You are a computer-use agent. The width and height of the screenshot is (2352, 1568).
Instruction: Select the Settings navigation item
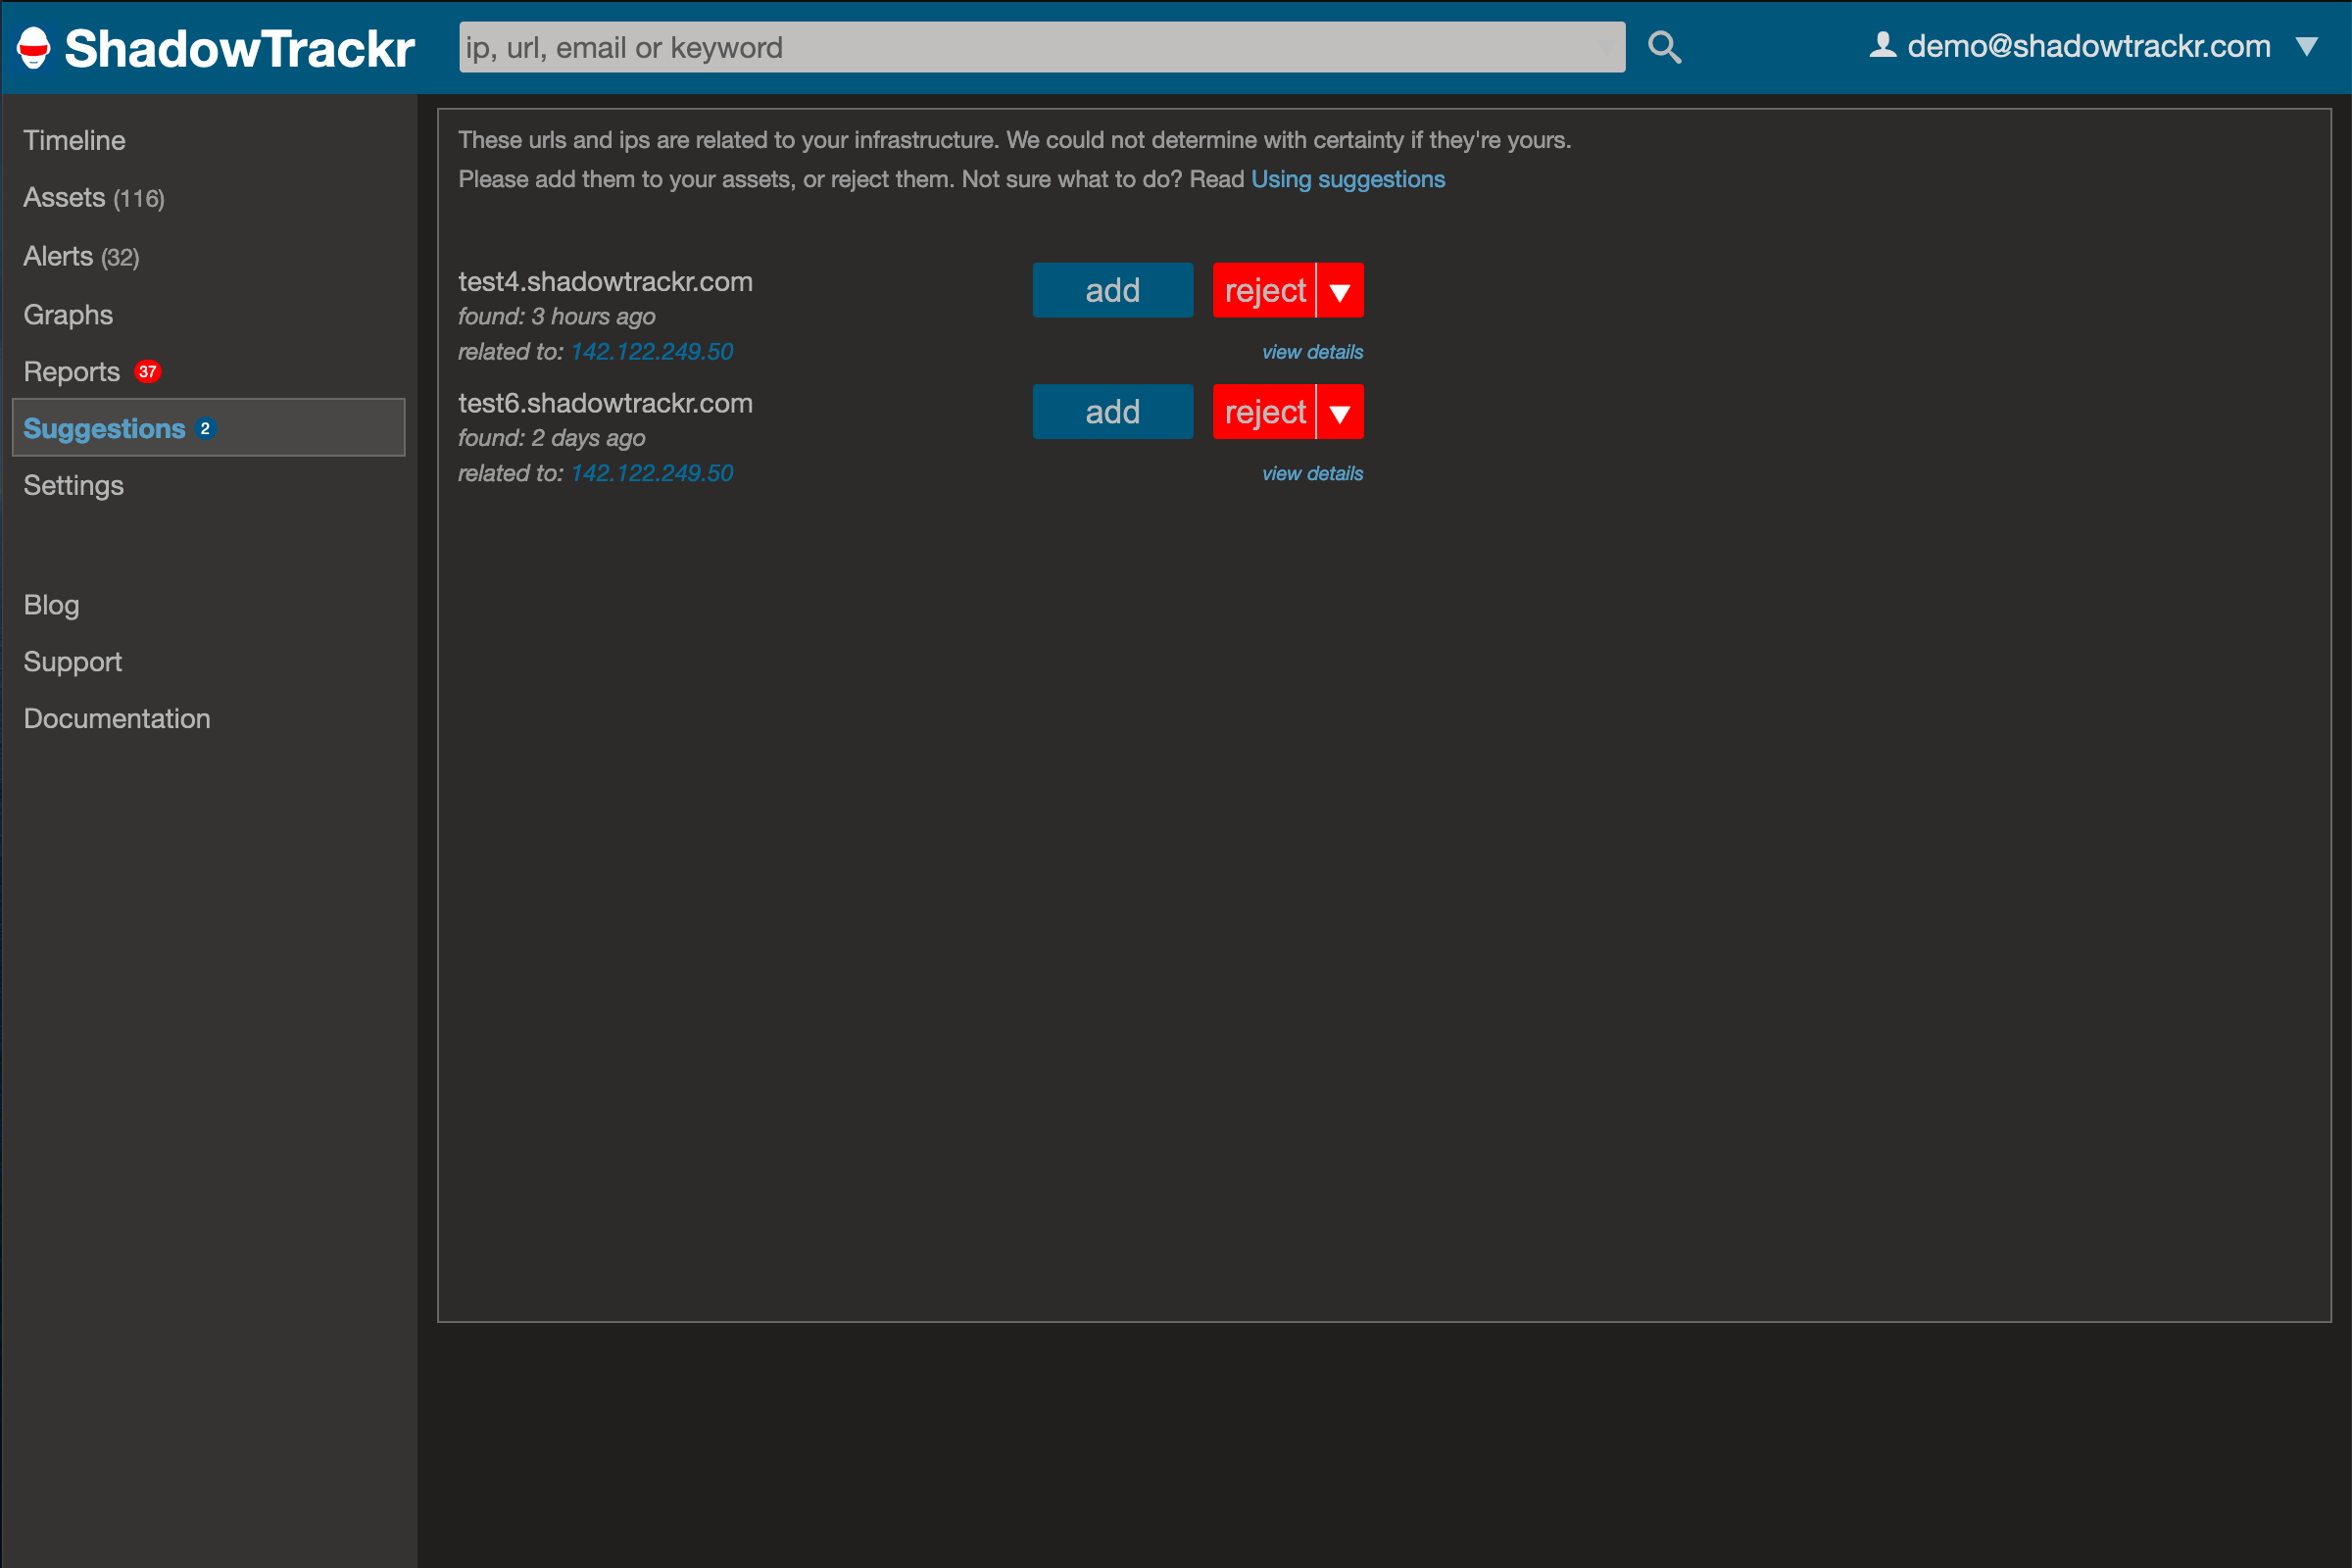(x=73, y=485)
